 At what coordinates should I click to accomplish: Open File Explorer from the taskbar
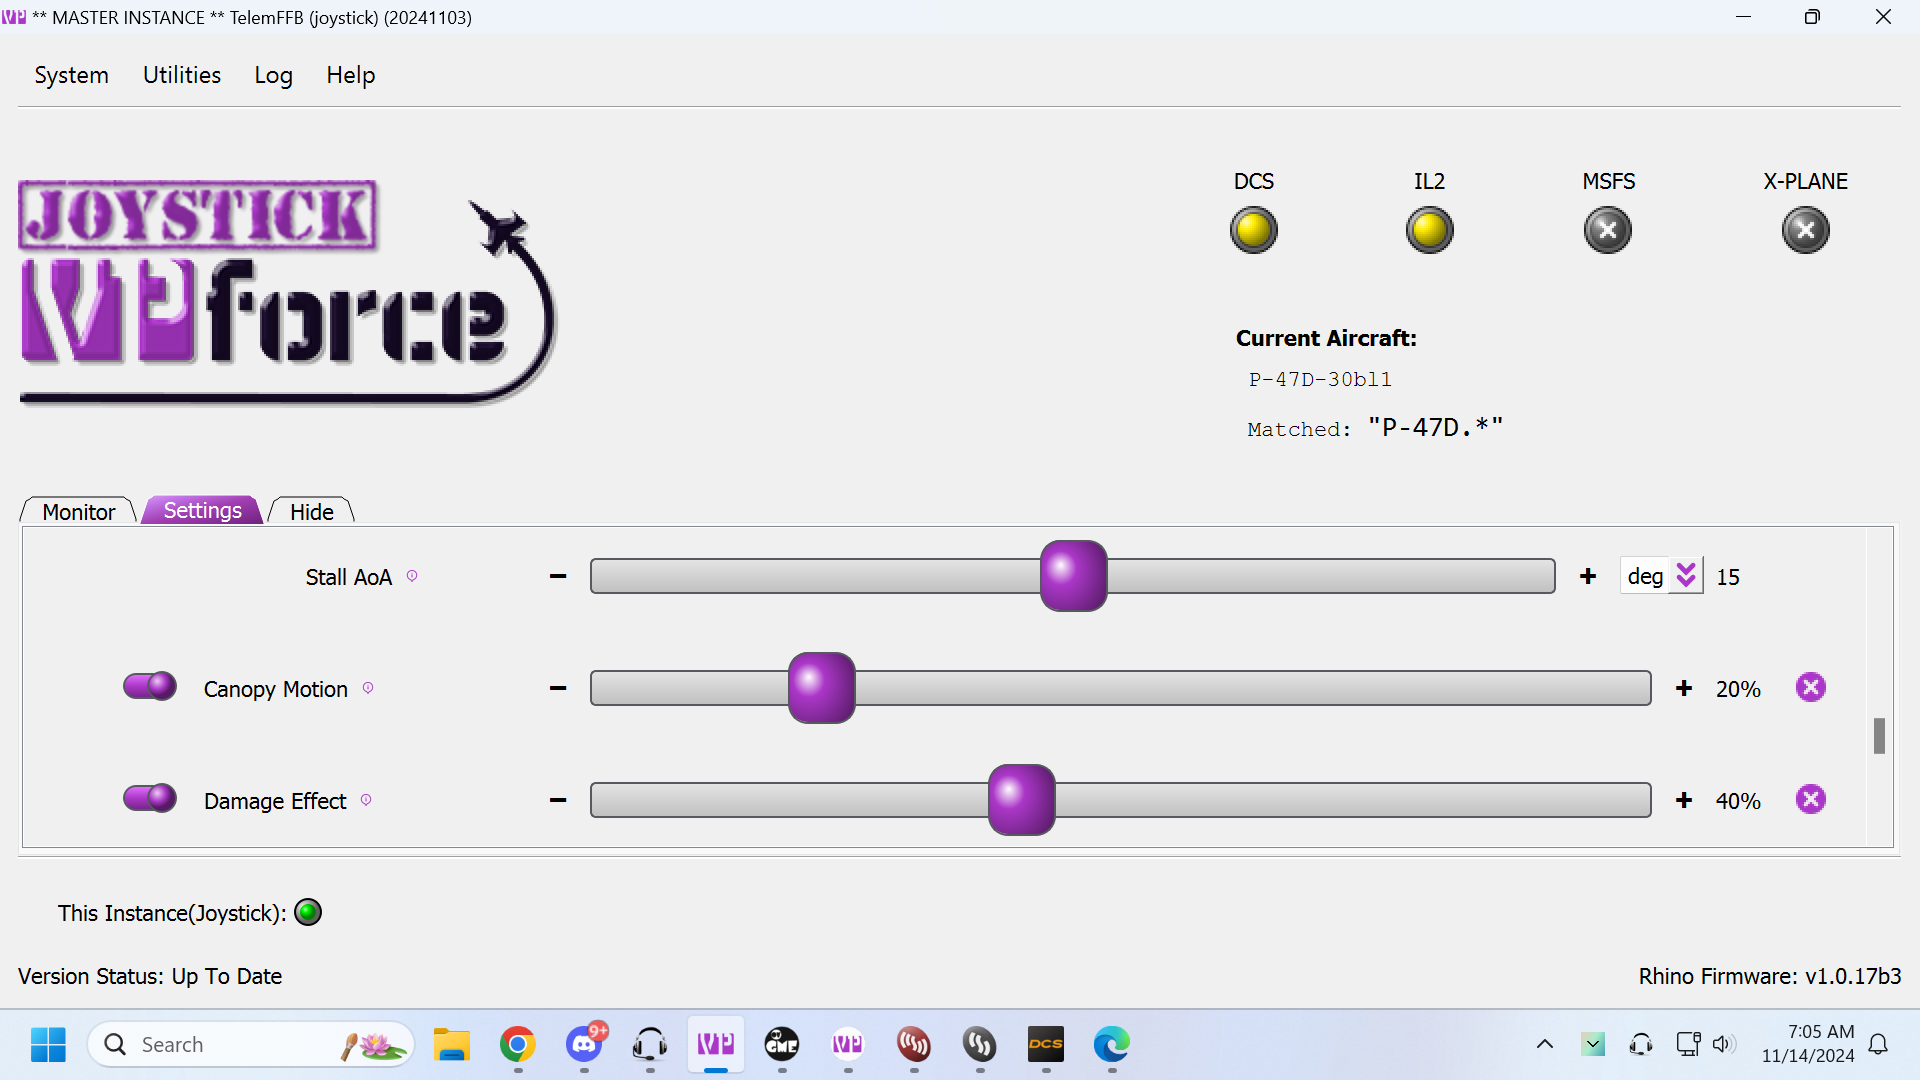(452, 1044)
